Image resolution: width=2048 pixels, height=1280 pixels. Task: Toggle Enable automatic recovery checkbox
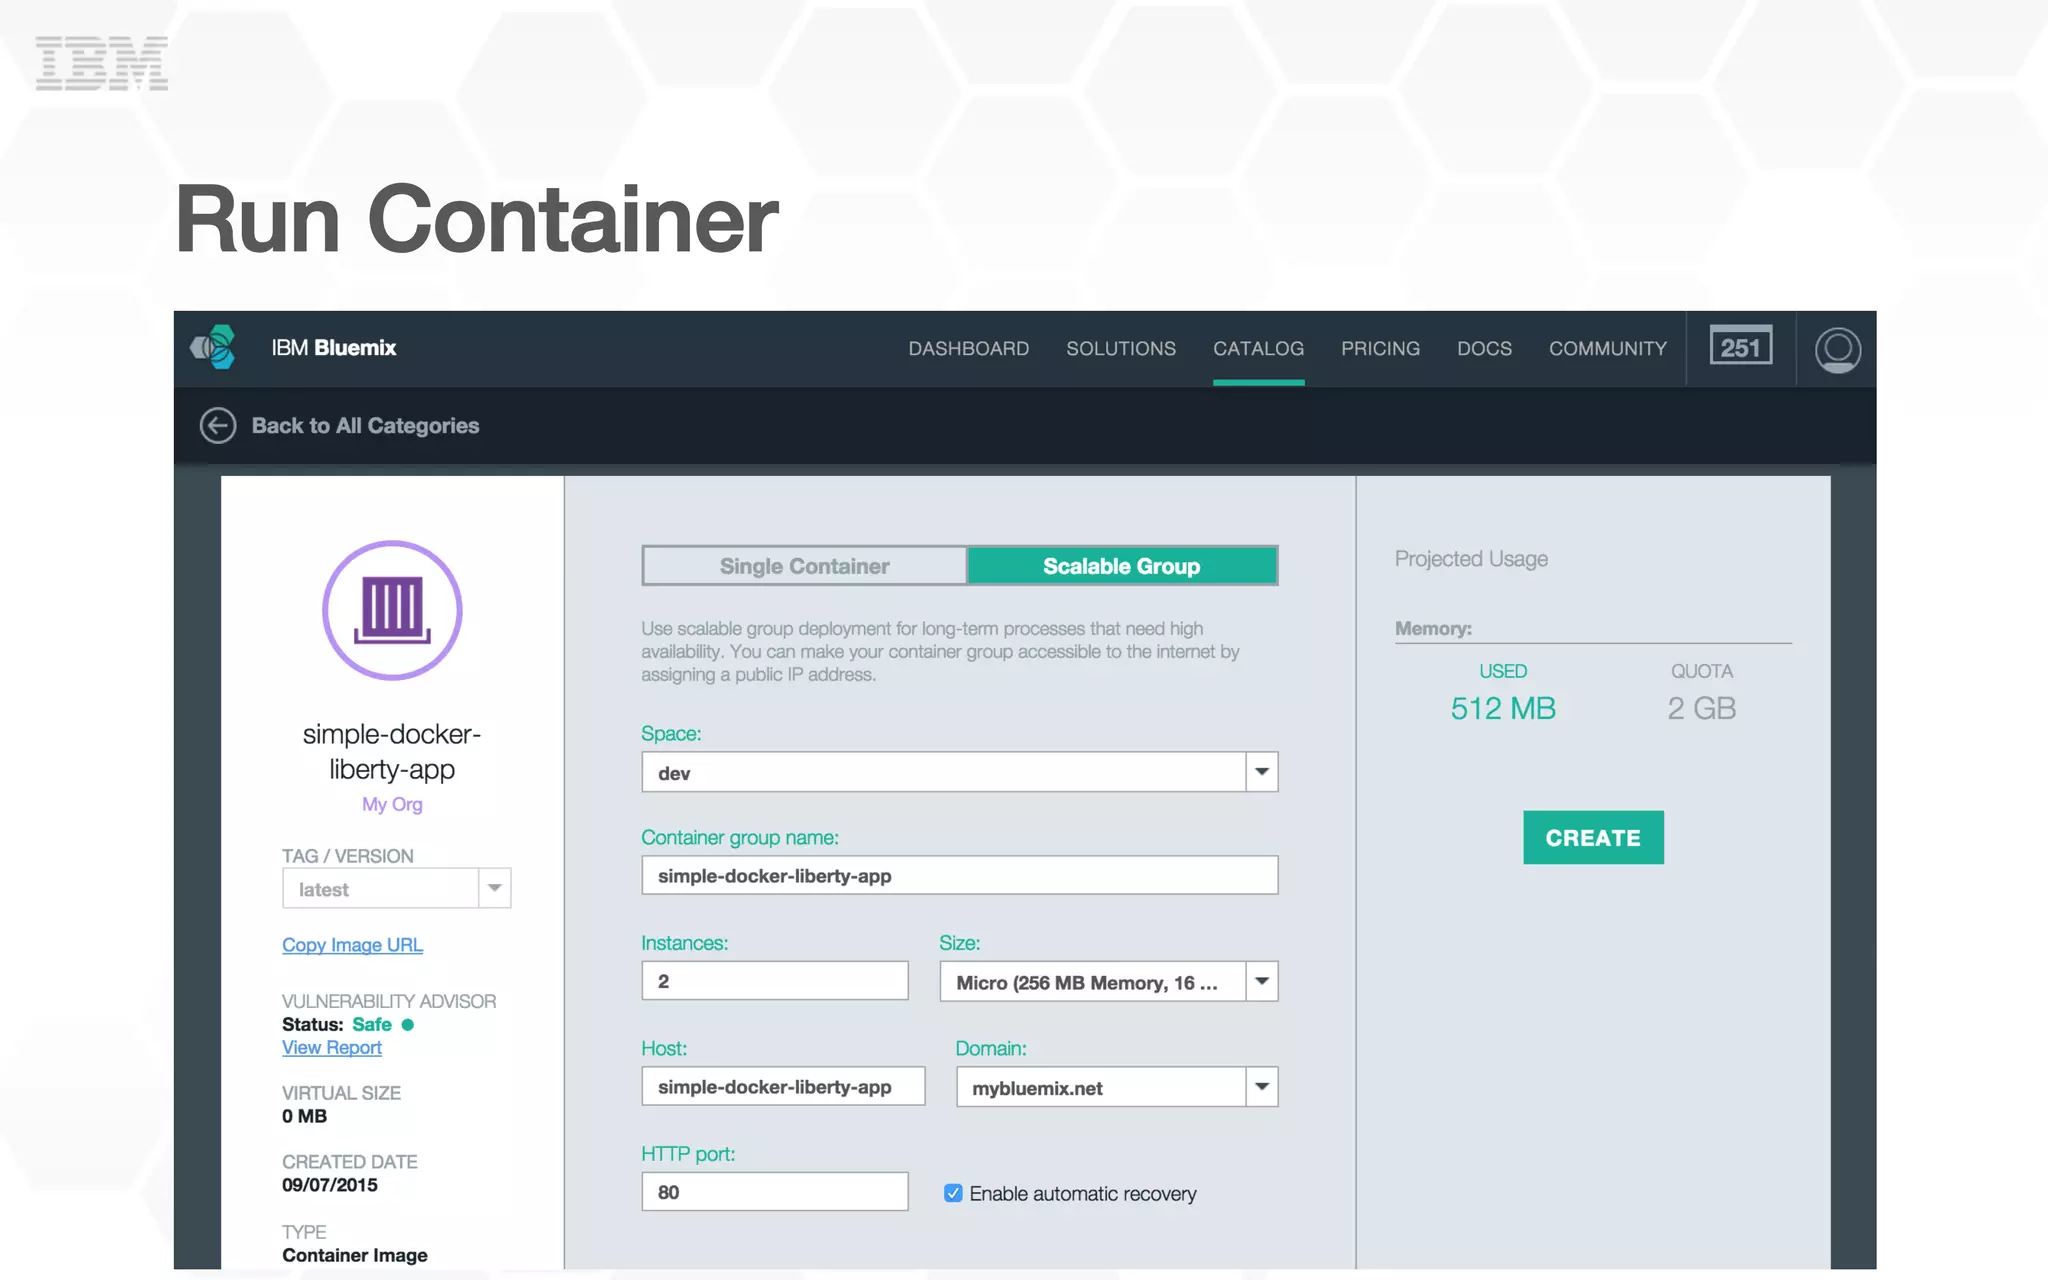pos(953,1193)
